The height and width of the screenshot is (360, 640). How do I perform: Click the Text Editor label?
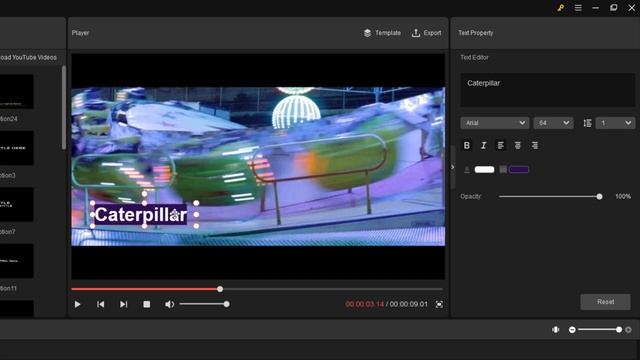[x=474, y=58]
